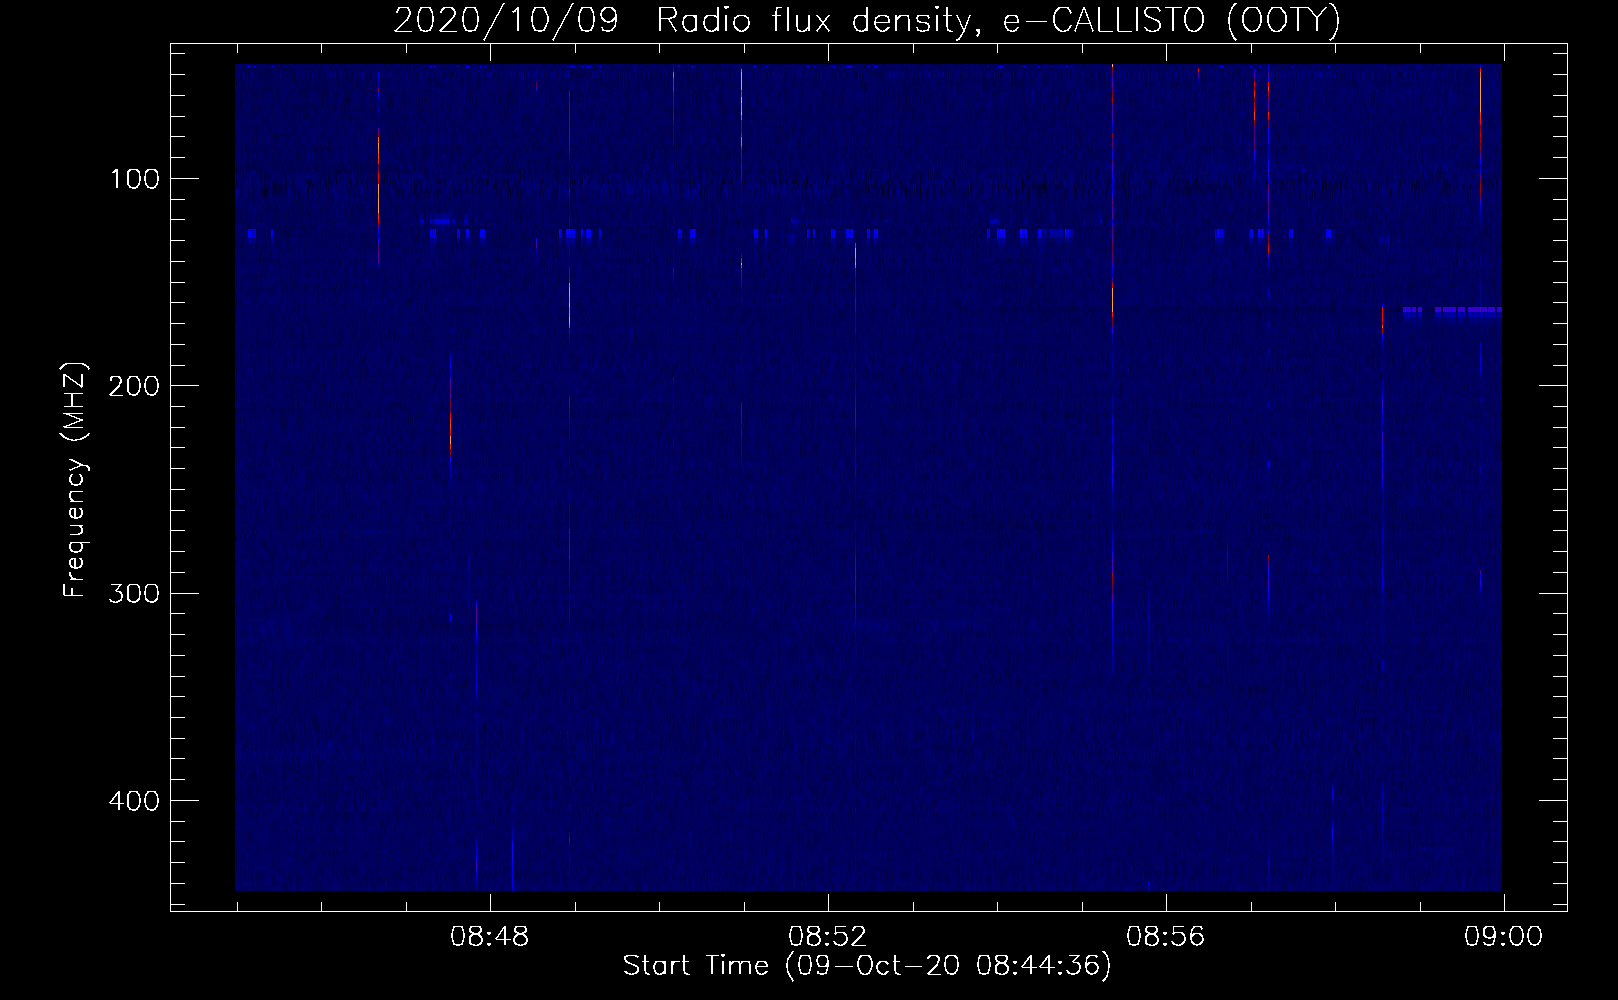Select the 100 frequency axis label
Screen dimensions: 1618x1000
(133, 180)
